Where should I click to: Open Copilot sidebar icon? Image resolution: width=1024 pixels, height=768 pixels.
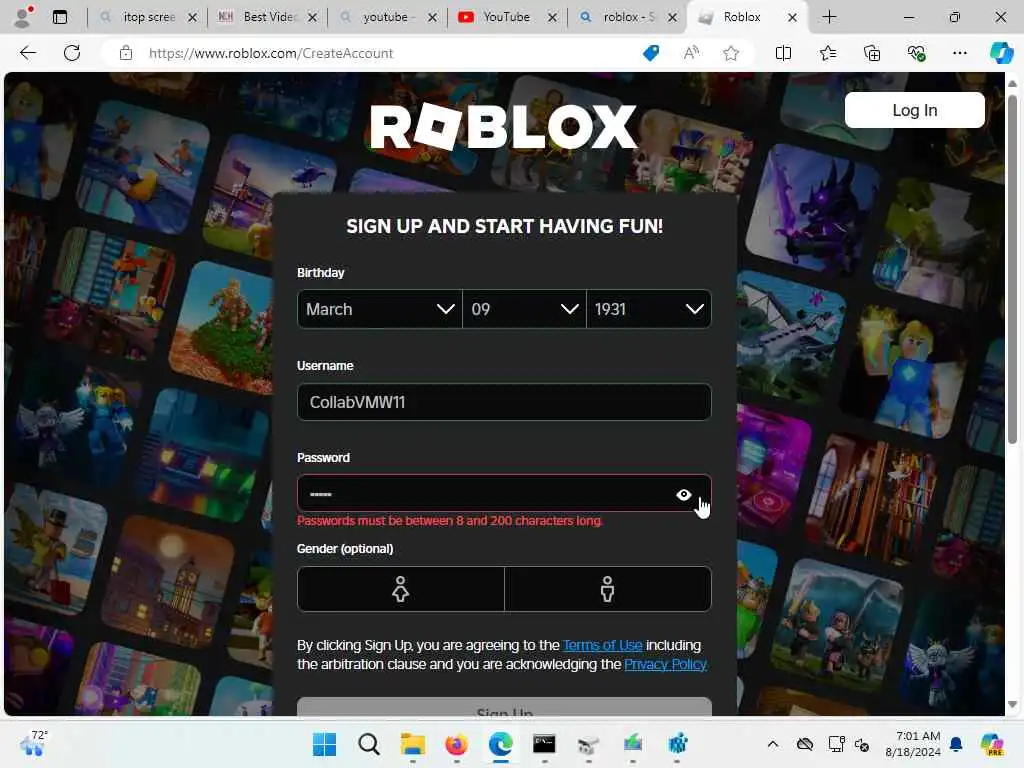1001,53
